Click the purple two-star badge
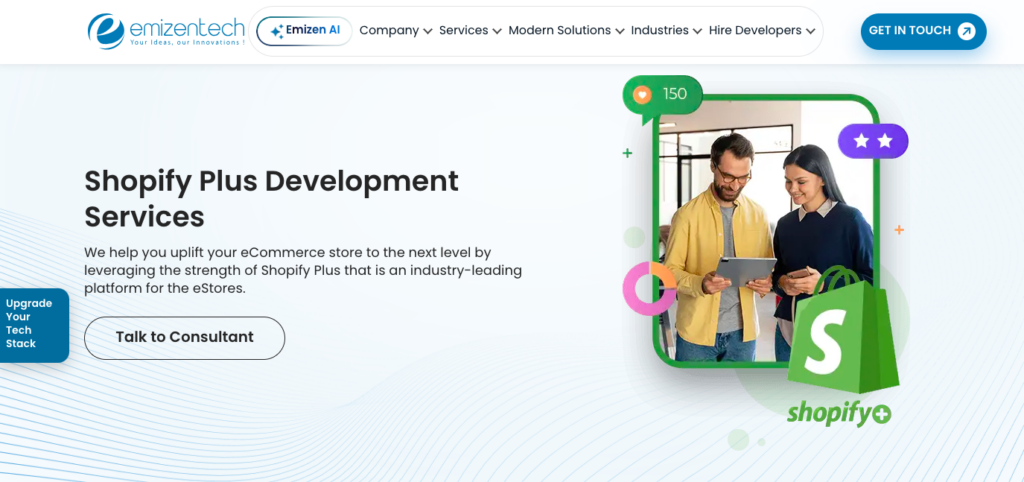The width and height of the screenshot is (1024, 482). 873,141
